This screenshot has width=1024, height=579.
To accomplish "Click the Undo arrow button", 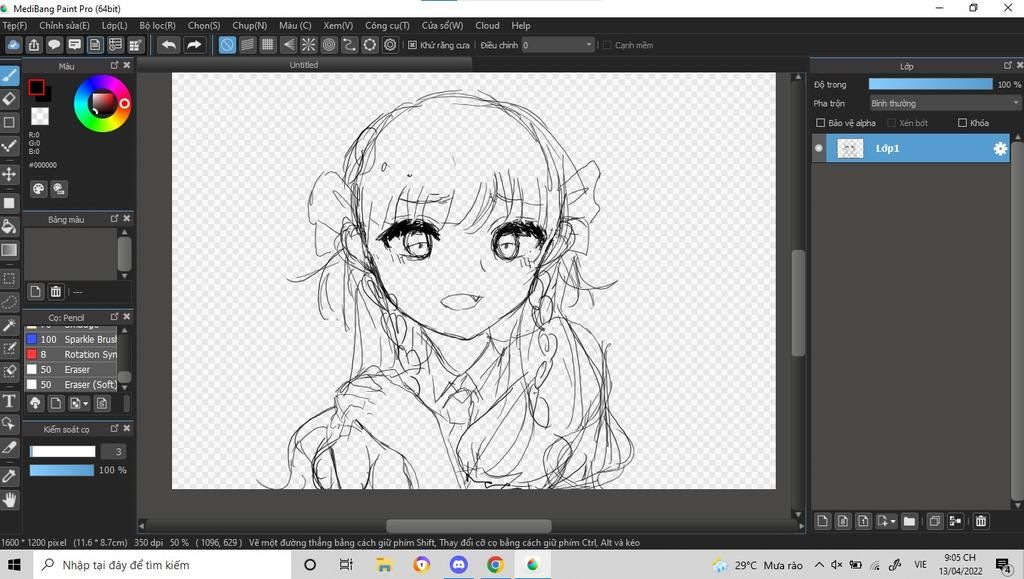I will pyautogui.click(x=169, y=44).
